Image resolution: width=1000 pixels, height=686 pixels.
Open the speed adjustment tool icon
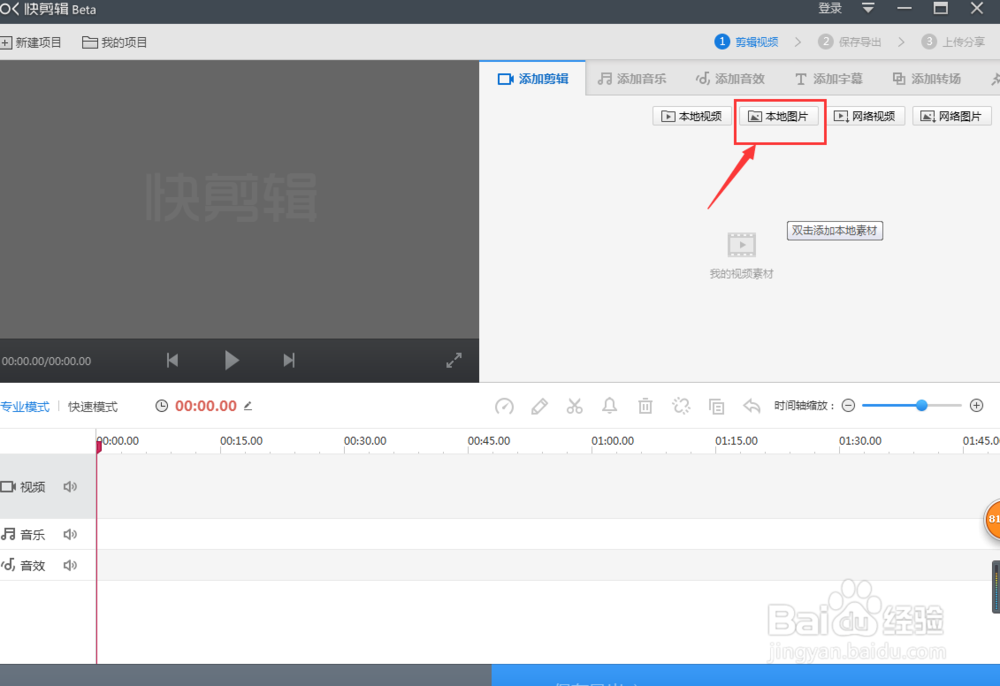(504, 406)
